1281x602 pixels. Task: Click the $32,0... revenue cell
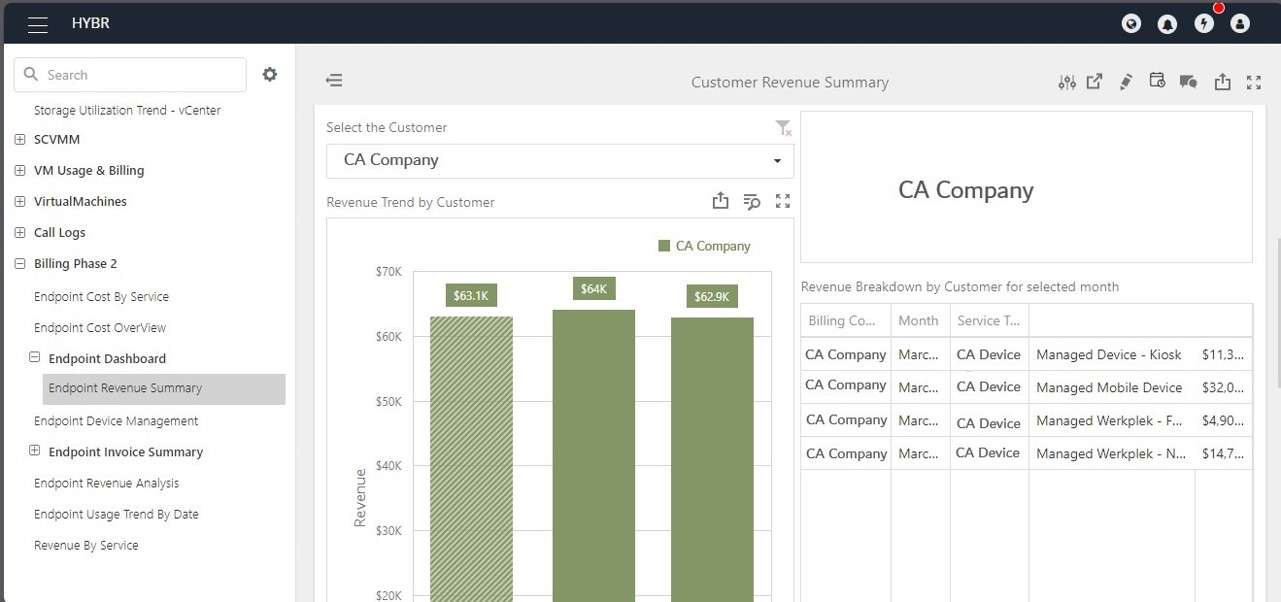point(1223,388)
